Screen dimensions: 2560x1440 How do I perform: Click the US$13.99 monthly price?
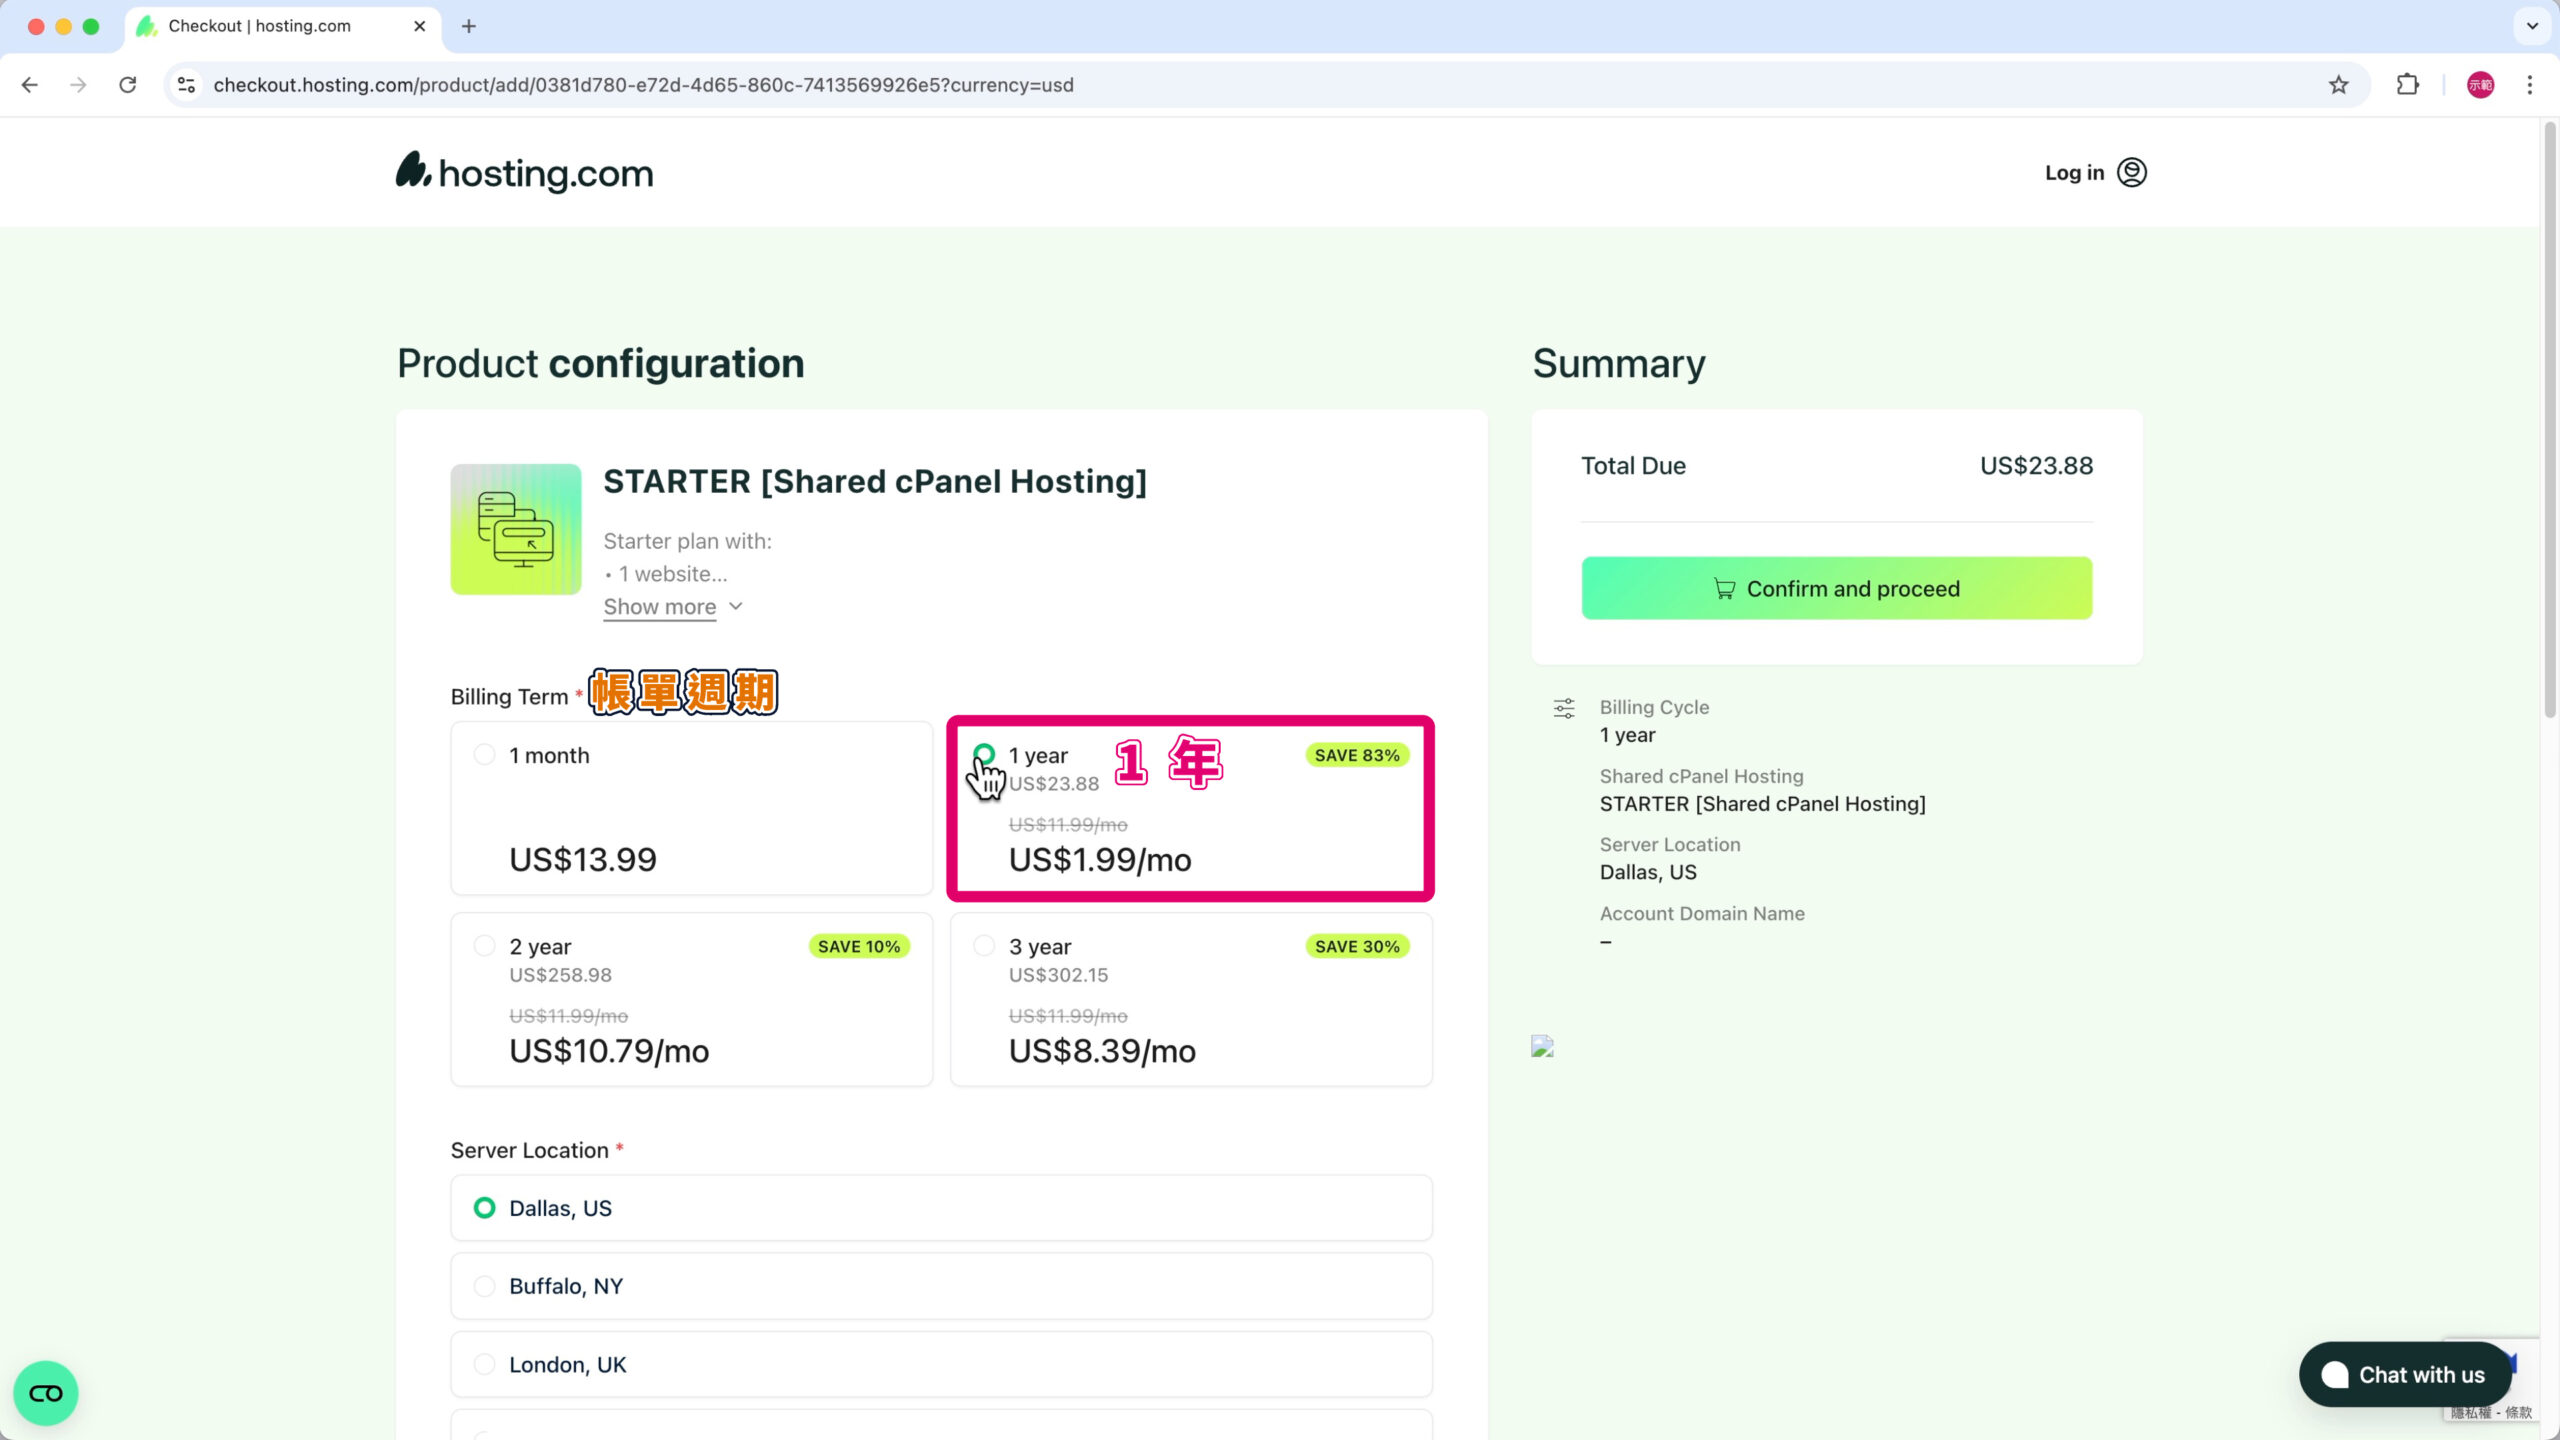tap(583, 859)
